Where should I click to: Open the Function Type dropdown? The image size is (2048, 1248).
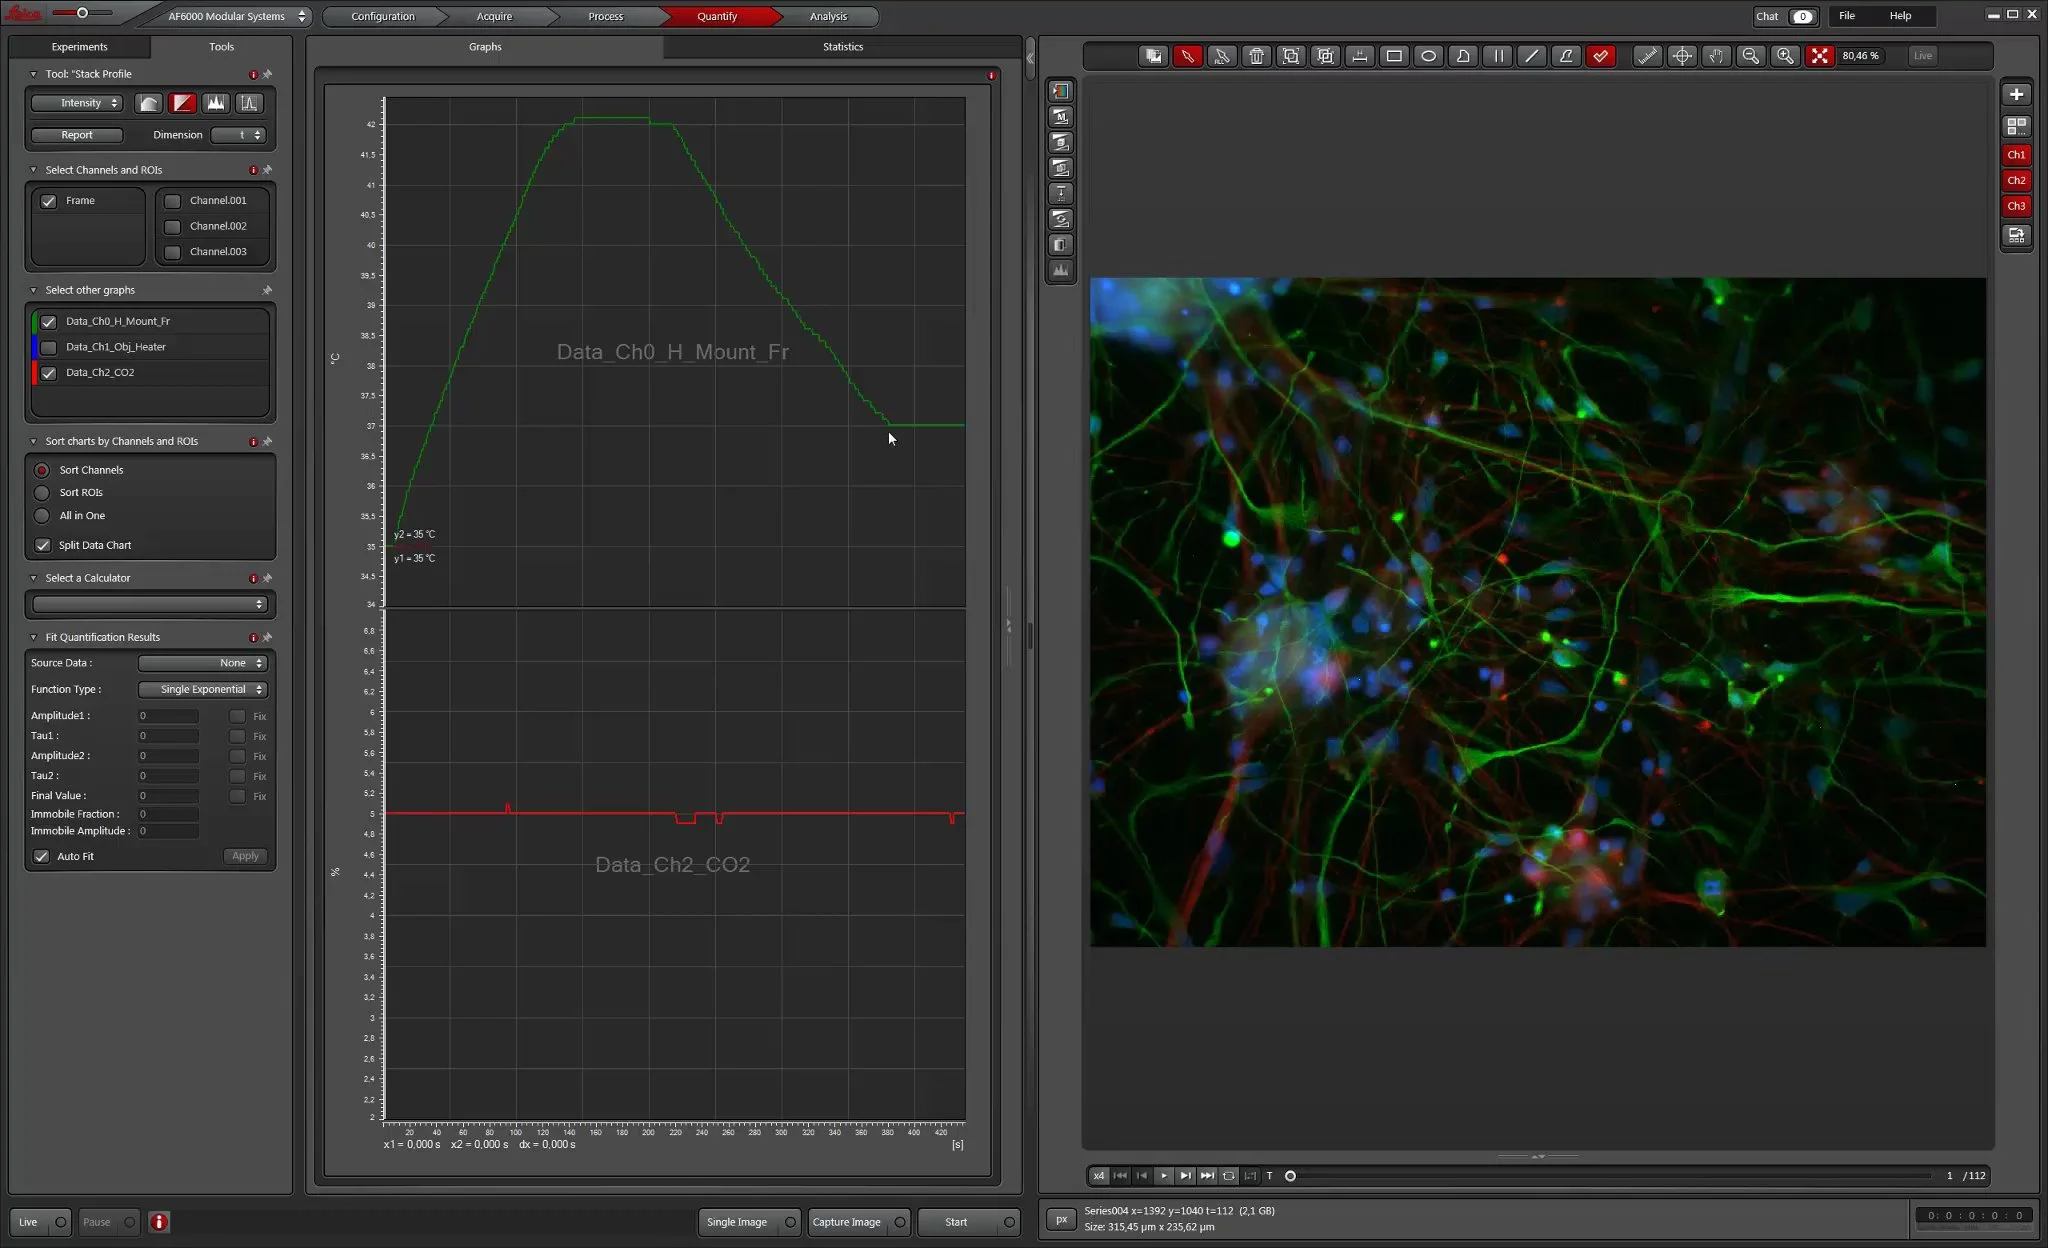(x=201, y=689)
